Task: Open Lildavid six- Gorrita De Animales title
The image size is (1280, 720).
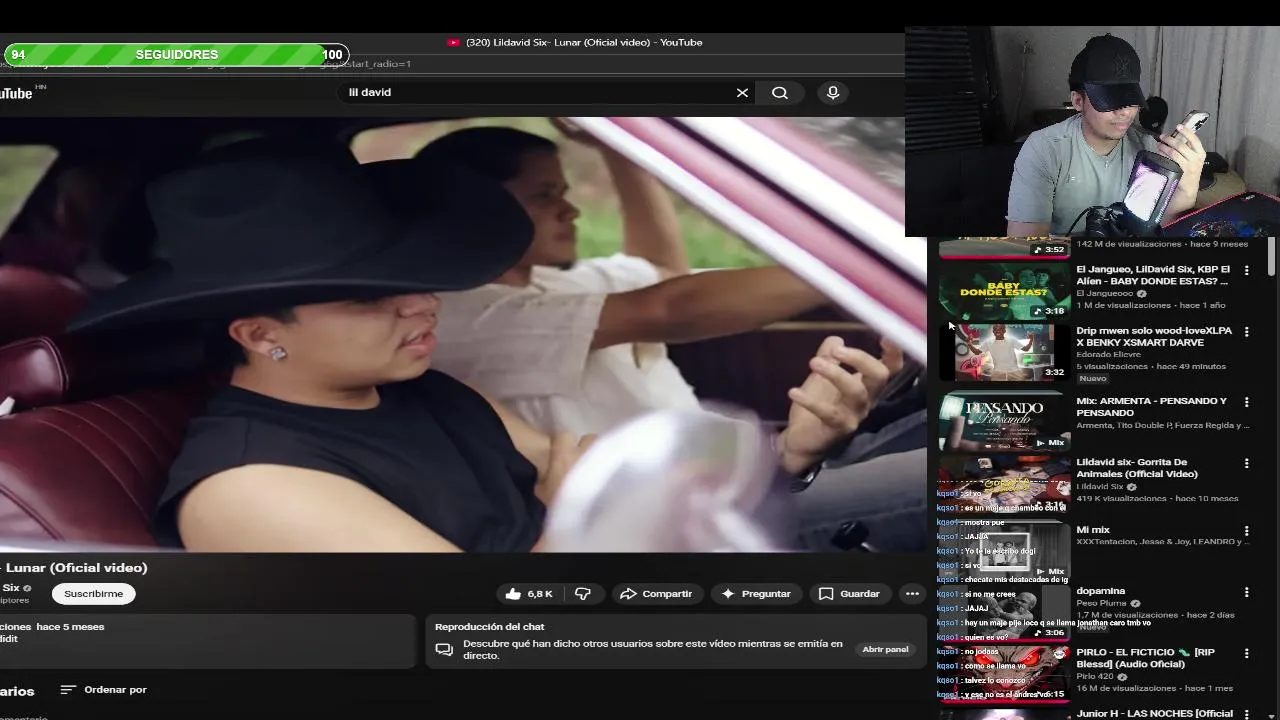Action: (1137, 468)
